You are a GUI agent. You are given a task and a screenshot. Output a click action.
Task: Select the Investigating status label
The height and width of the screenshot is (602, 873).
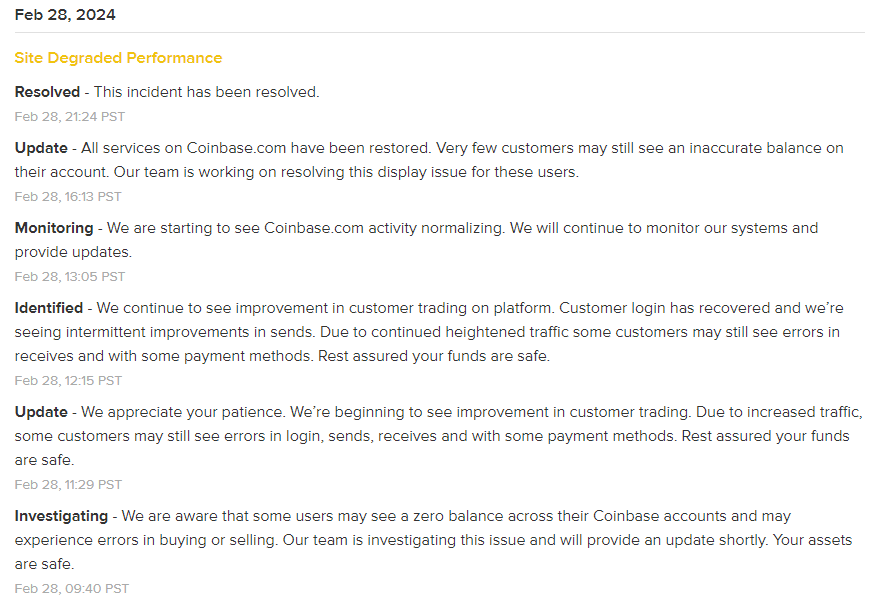(x=61, y=516)
